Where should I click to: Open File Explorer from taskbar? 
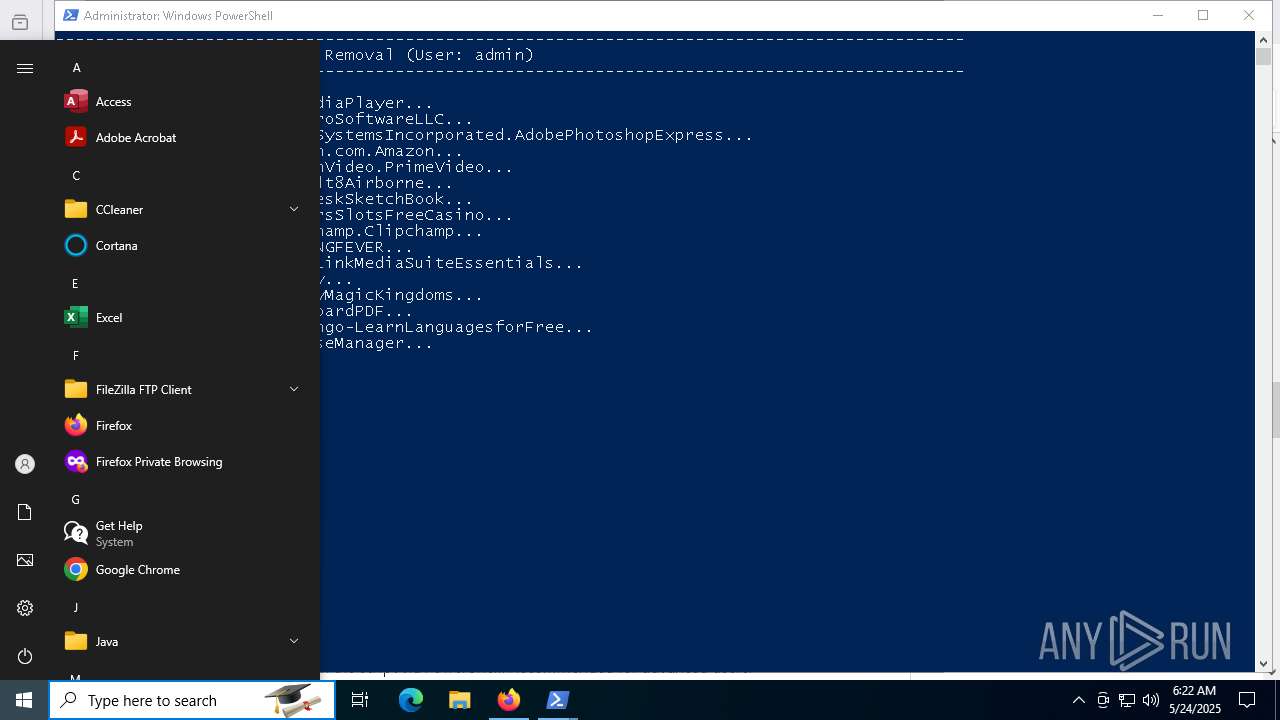(x=460, y=700)
